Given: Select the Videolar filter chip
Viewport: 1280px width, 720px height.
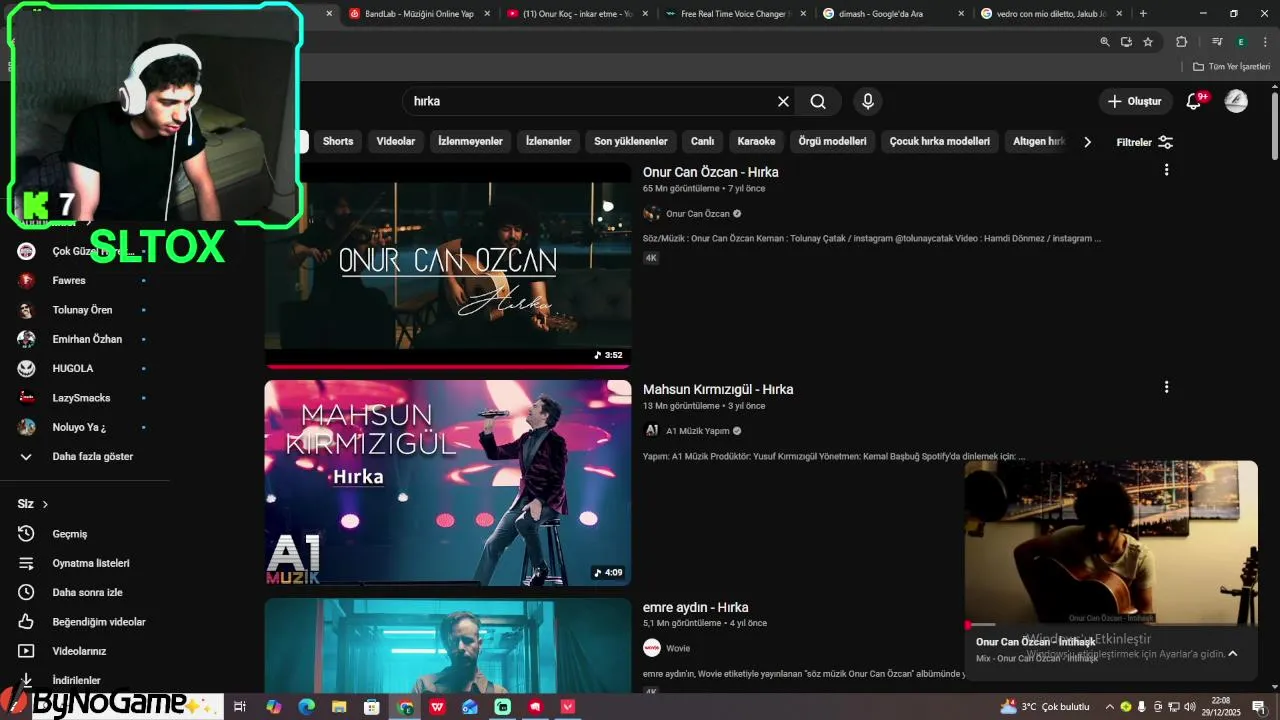Looking at the screenshot, I should click(396, 141).
